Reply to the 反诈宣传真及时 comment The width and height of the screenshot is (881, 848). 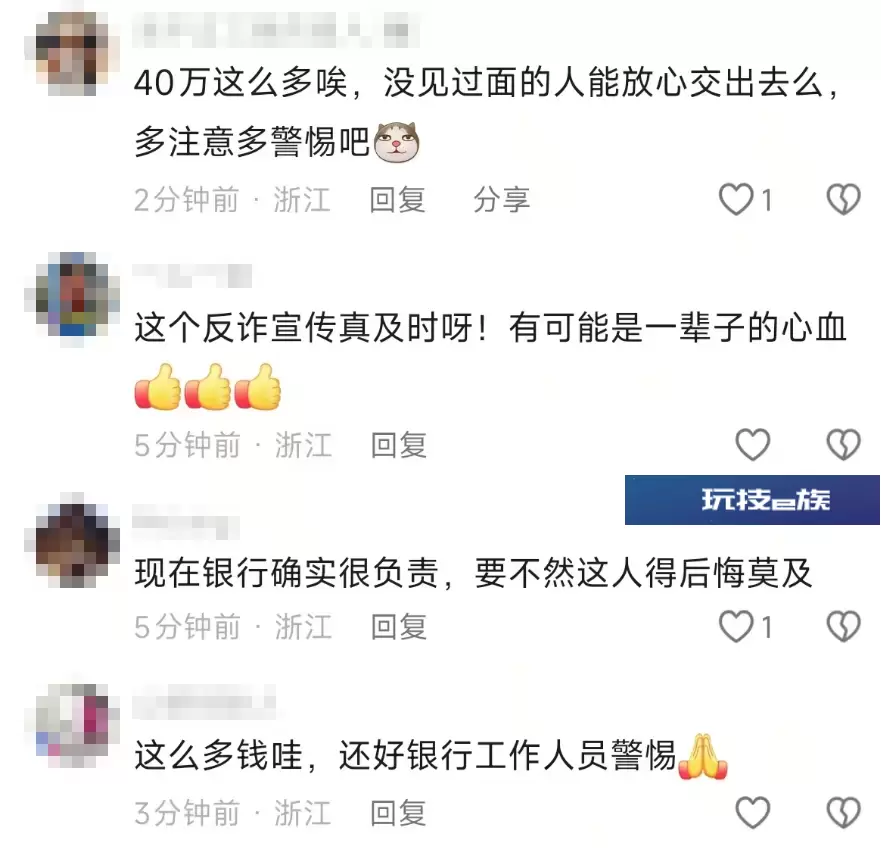point(398,445)
